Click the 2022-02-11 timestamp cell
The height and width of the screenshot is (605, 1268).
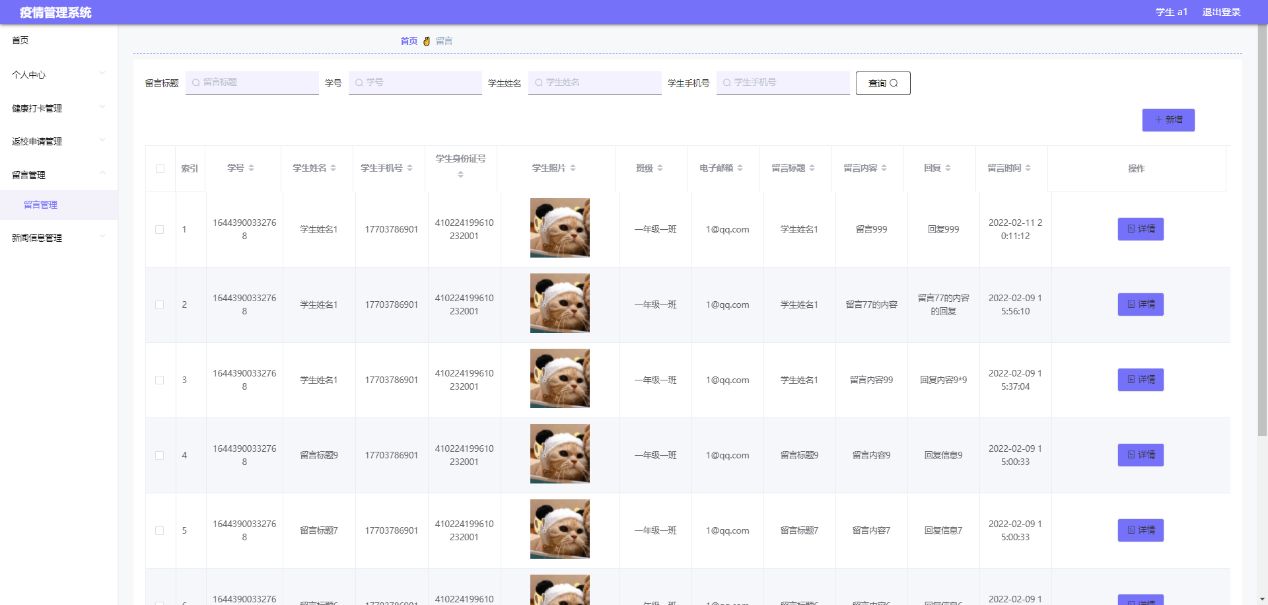(x=1015, y=229)
